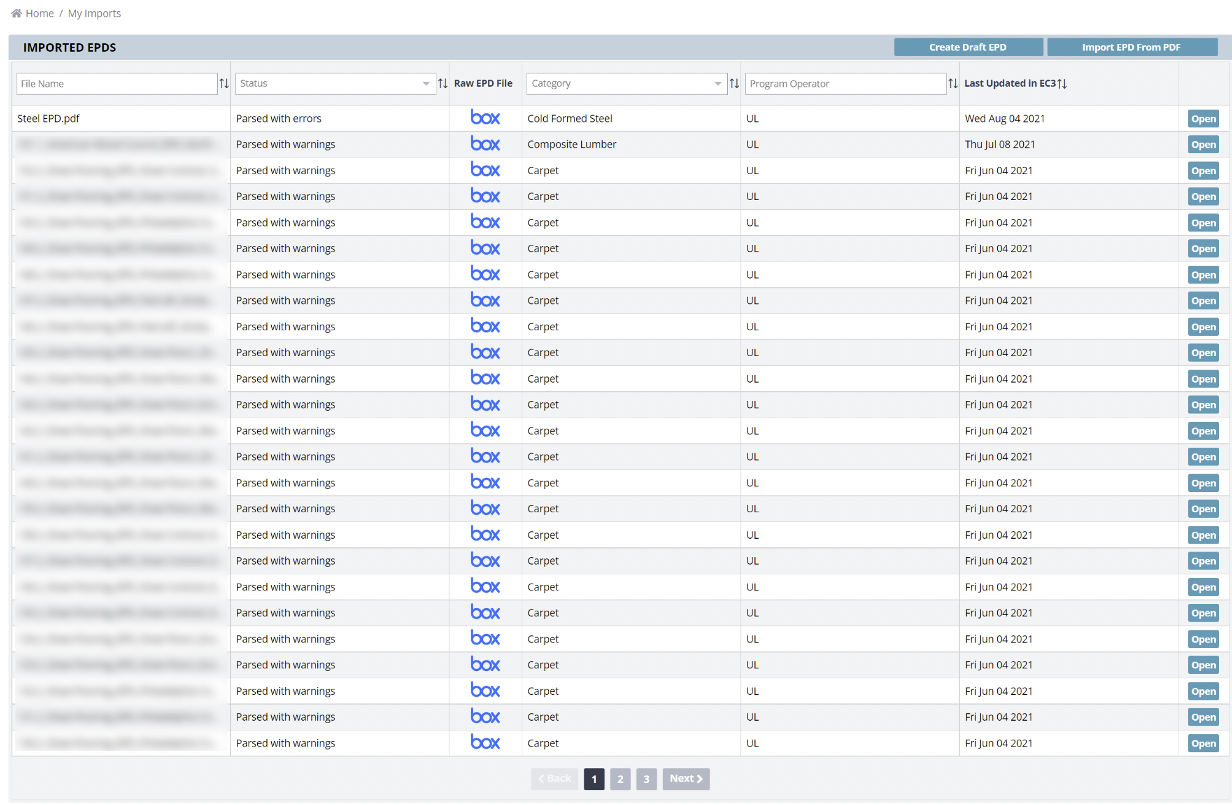The height and width of the screenshot is (805, 1232).
Task: Navigate to My Imports breadcrumb
Action: pyautogui.click(x=94, y=14)
